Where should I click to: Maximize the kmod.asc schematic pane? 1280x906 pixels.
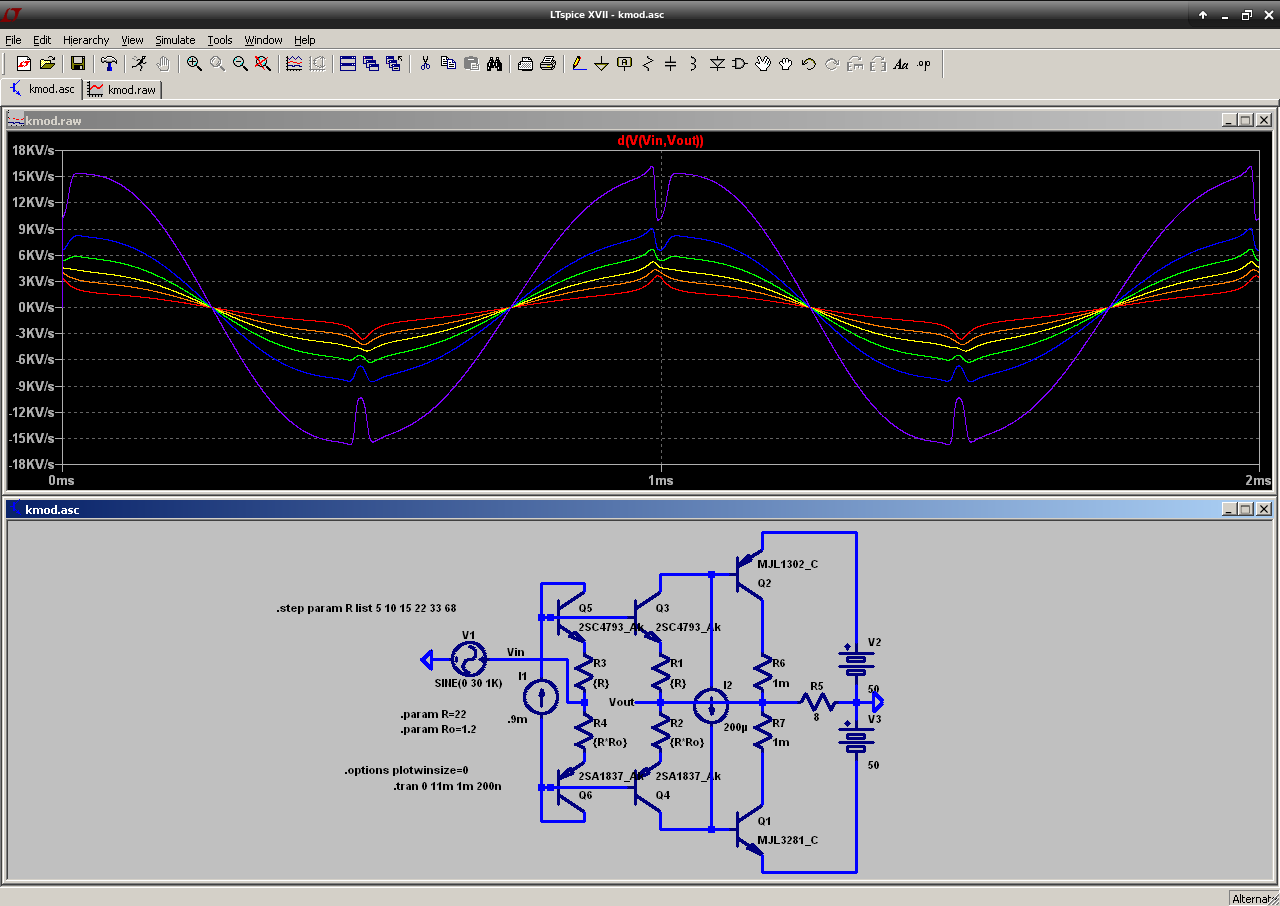(x=1246, y=509)
